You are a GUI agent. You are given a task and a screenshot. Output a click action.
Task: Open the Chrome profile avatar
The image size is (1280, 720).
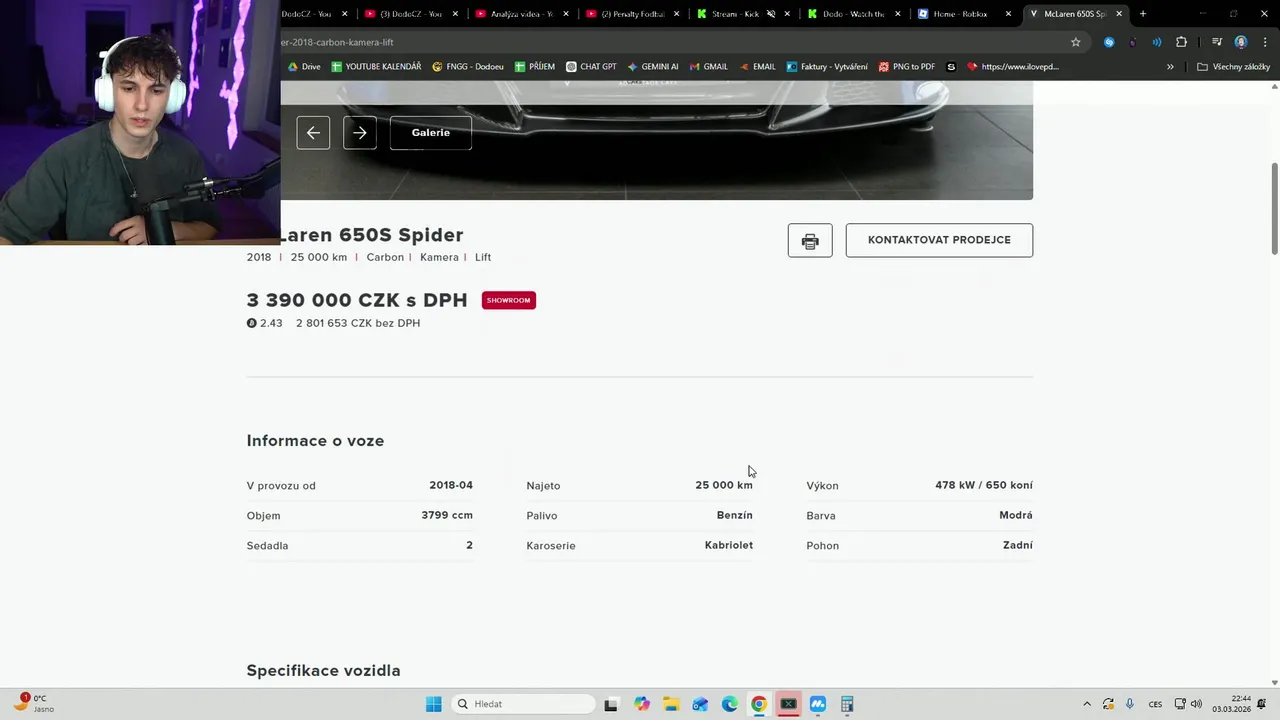1241,42
